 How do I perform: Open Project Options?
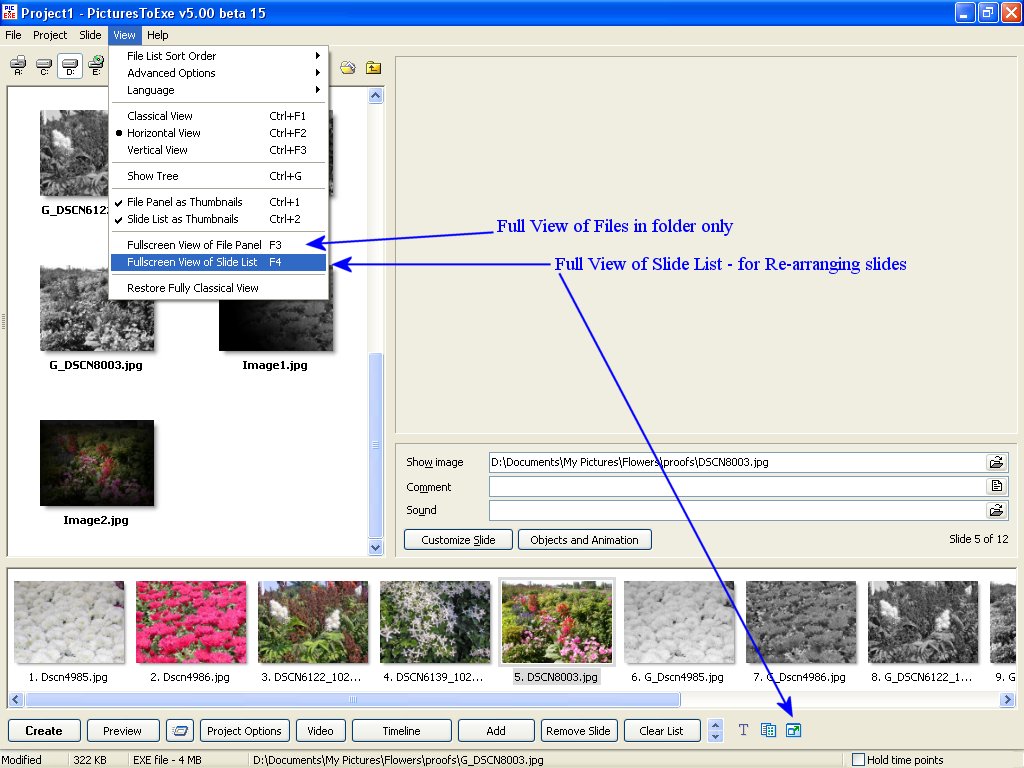[244, 731]
